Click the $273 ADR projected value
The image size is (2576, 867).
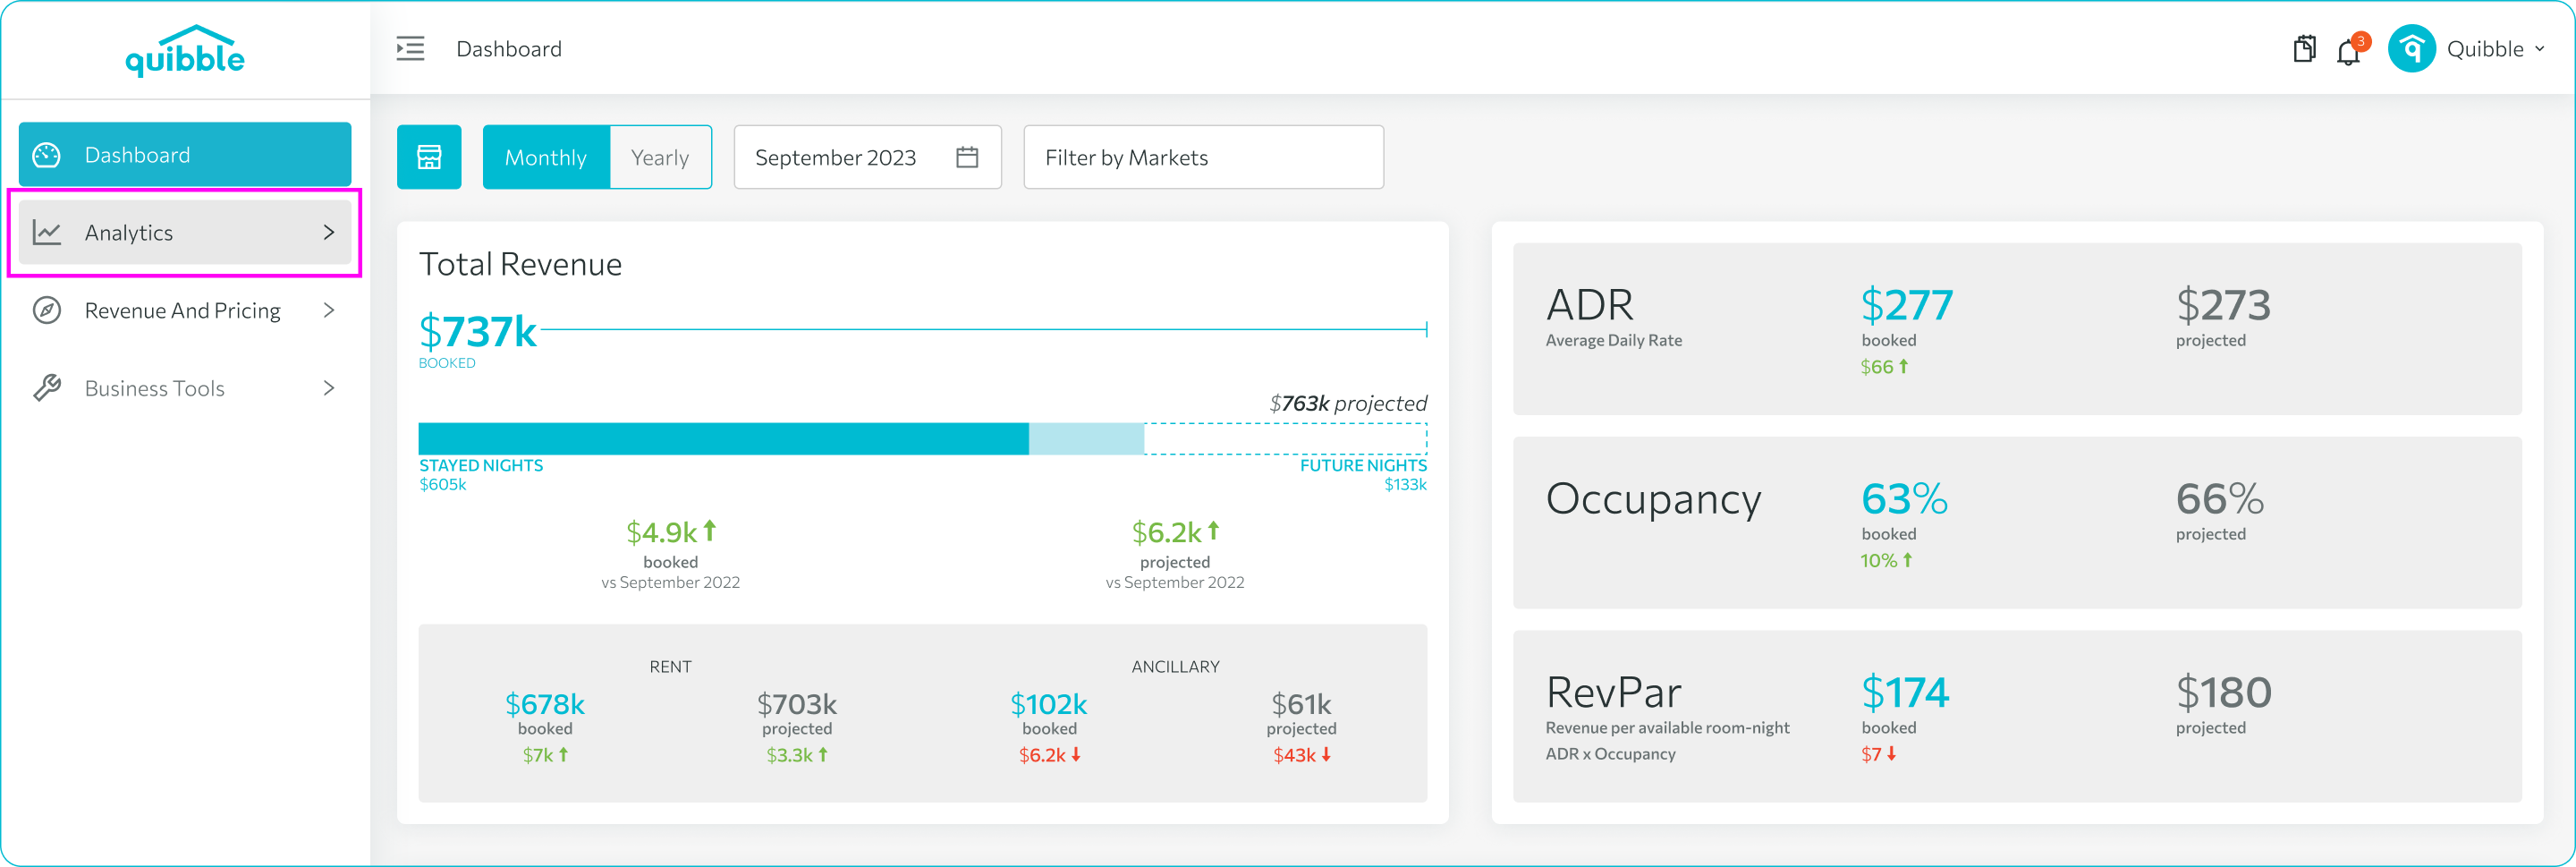coord(2223,305)
